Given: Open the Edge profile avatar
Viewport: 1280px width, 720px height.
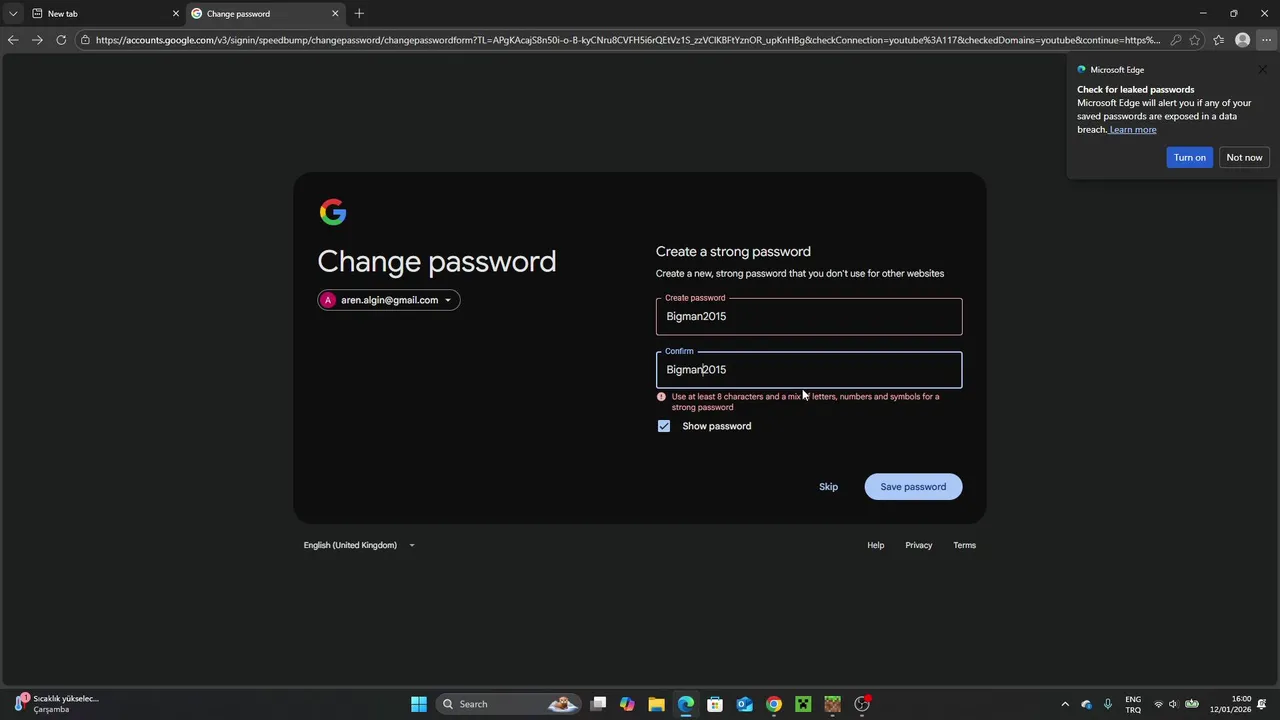Looking at the screenshot, I should coord(1242,40).
